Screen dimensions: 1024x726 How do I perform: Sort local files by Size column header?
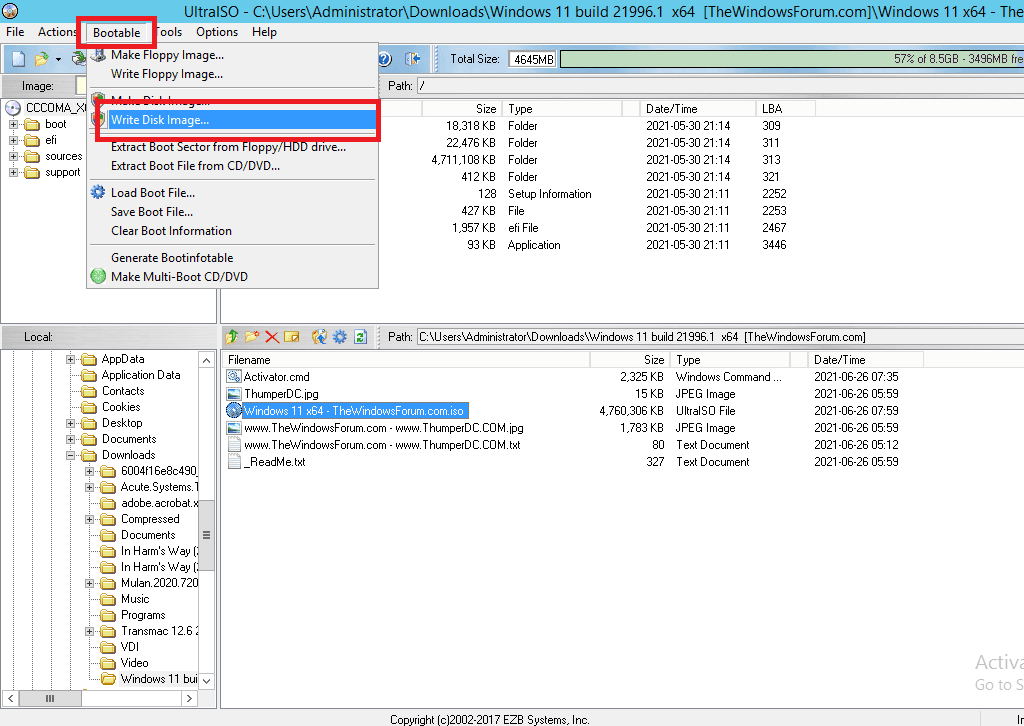pos(630,360)
